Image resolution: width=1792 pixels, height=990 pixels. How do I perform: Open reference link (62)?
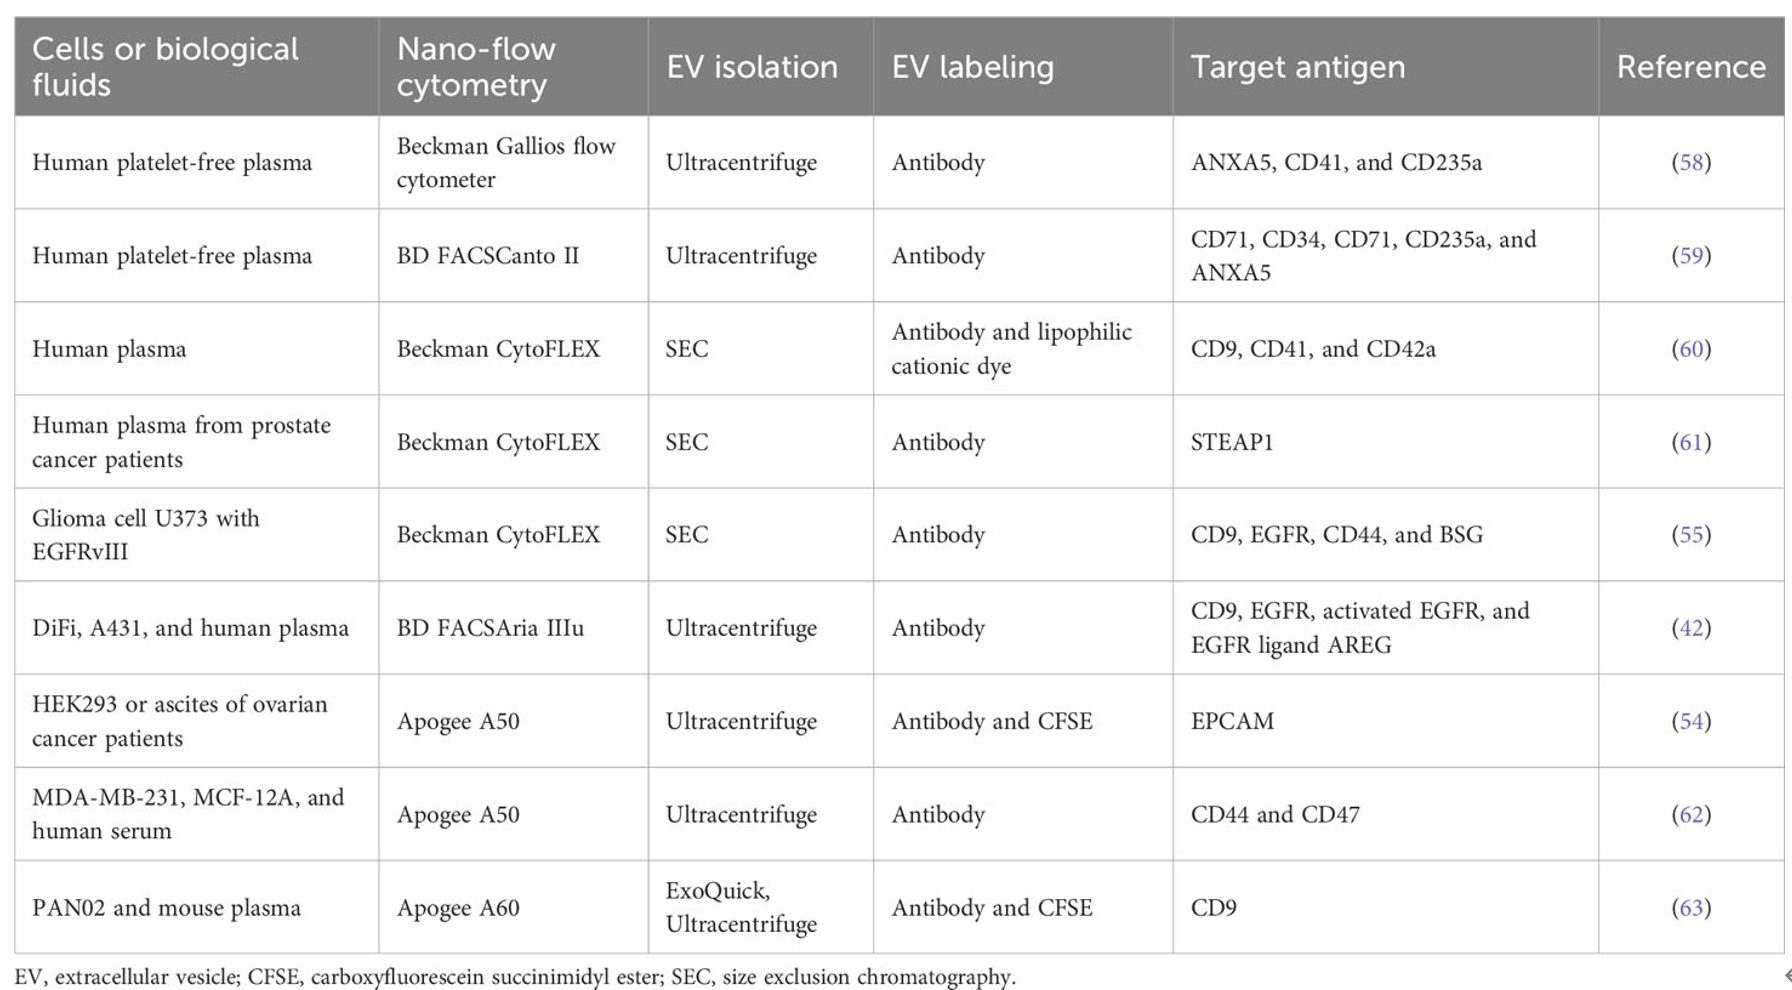[1691, 814]
